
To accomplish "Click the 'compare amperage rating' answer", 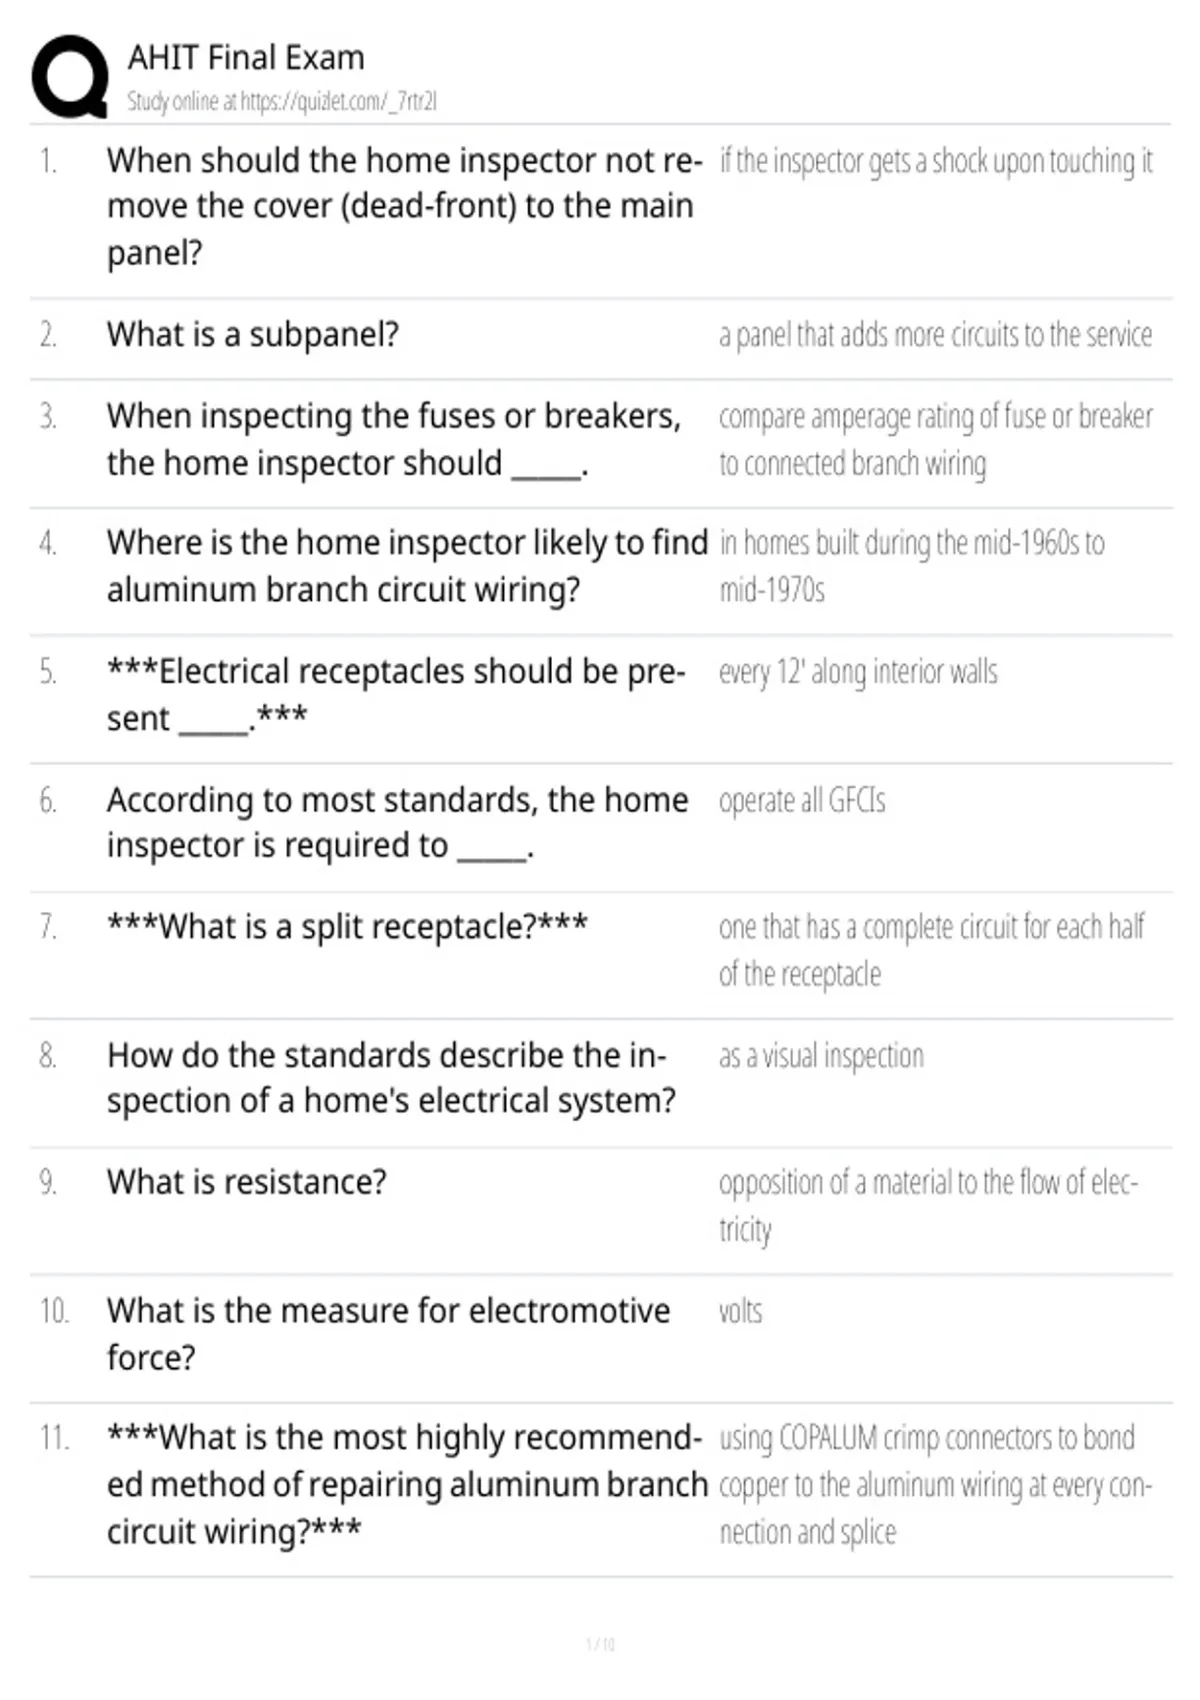I will 936,439.
